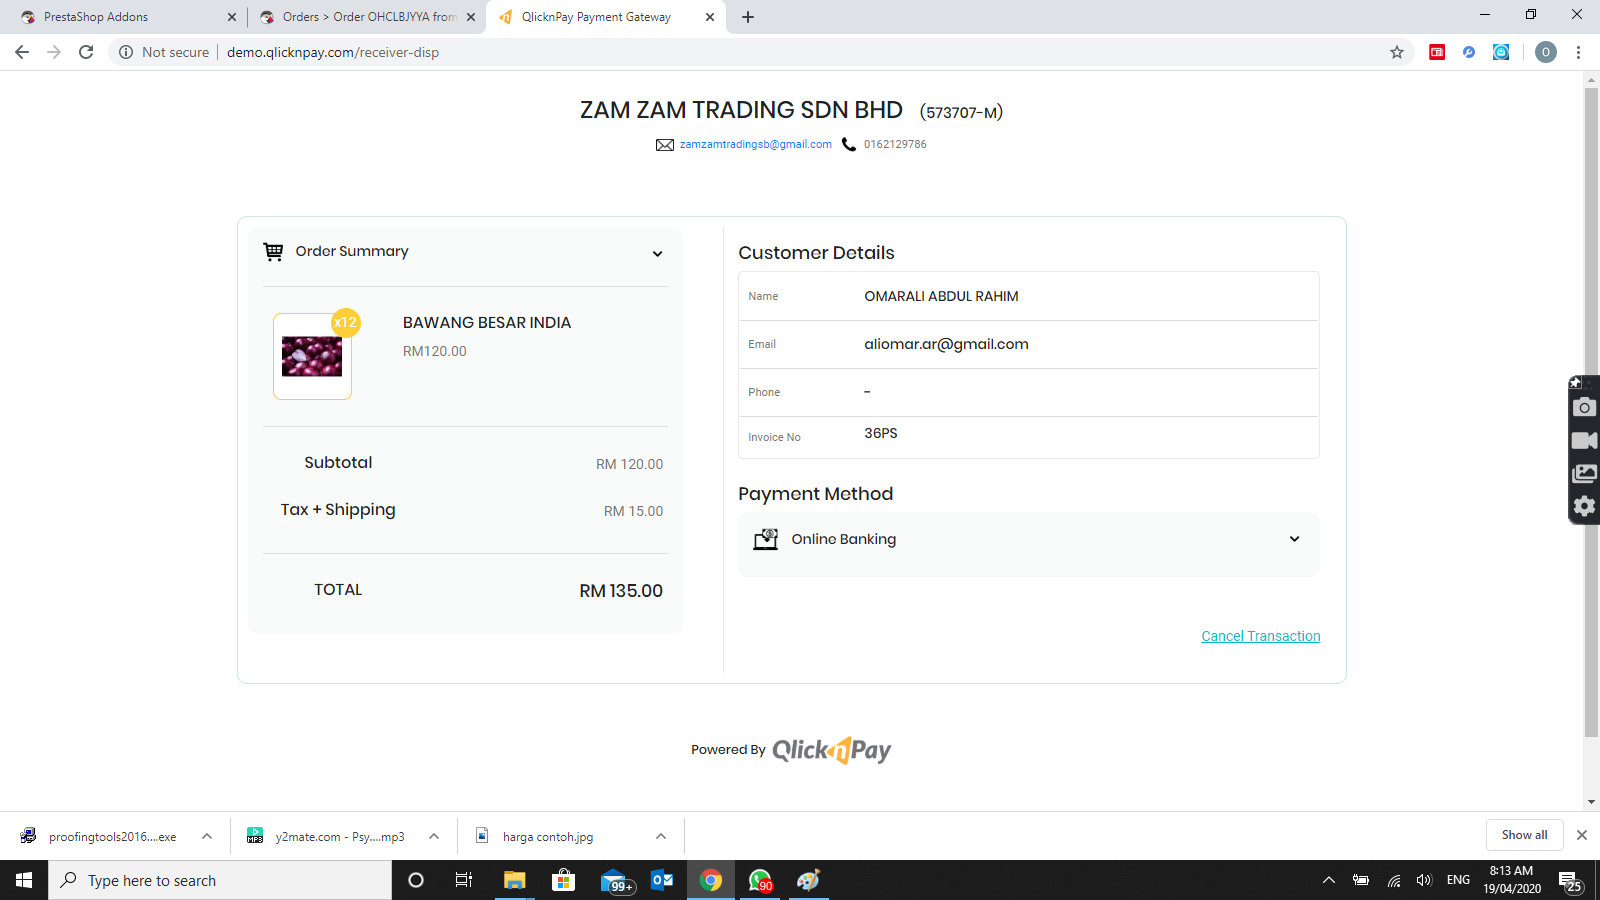This screenshot has height=900, width=1600.
Task: Open volume control in system tray
Action: (x=1425, y=880)
